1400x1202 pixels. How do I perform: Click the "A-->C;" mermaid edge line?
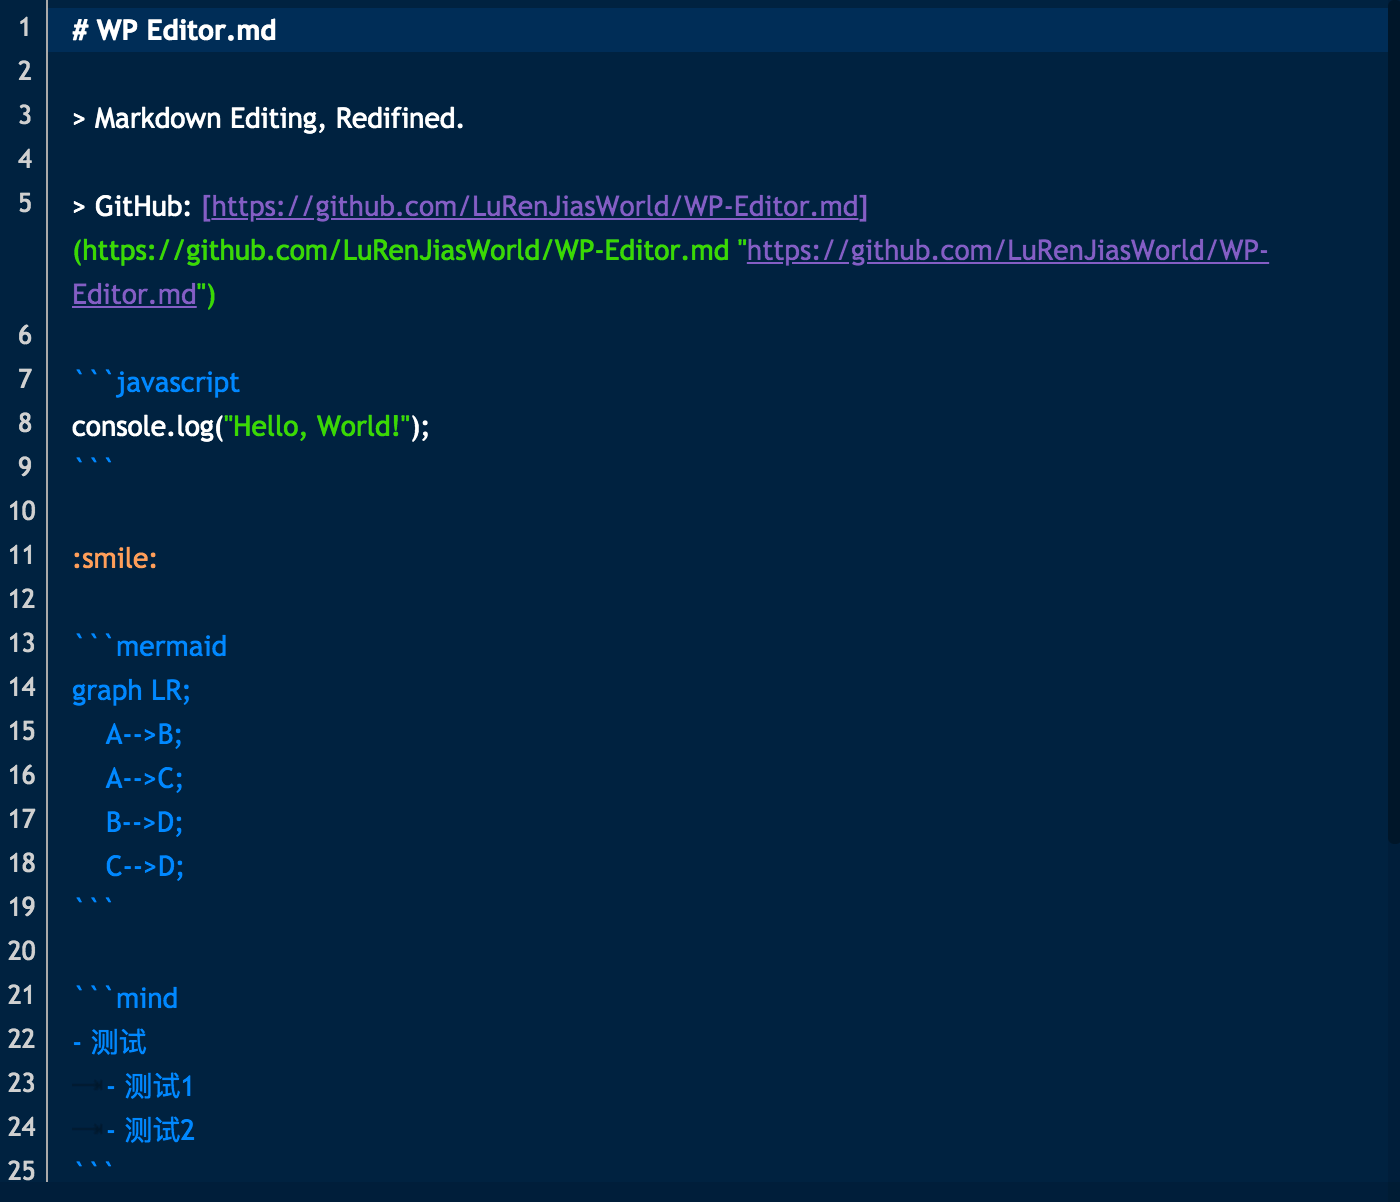tap(145, 778)
